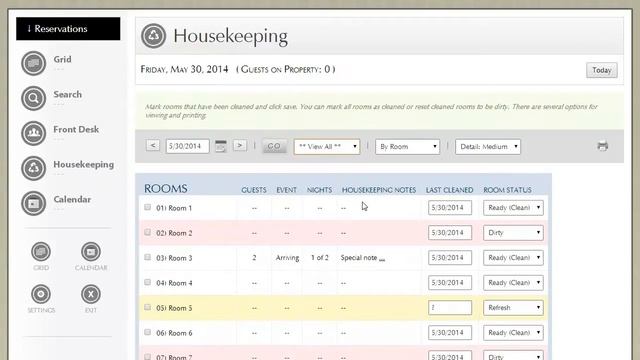Click the Today button
The height and width of the screenshot is (360, 640).
(x=602, y=70)
